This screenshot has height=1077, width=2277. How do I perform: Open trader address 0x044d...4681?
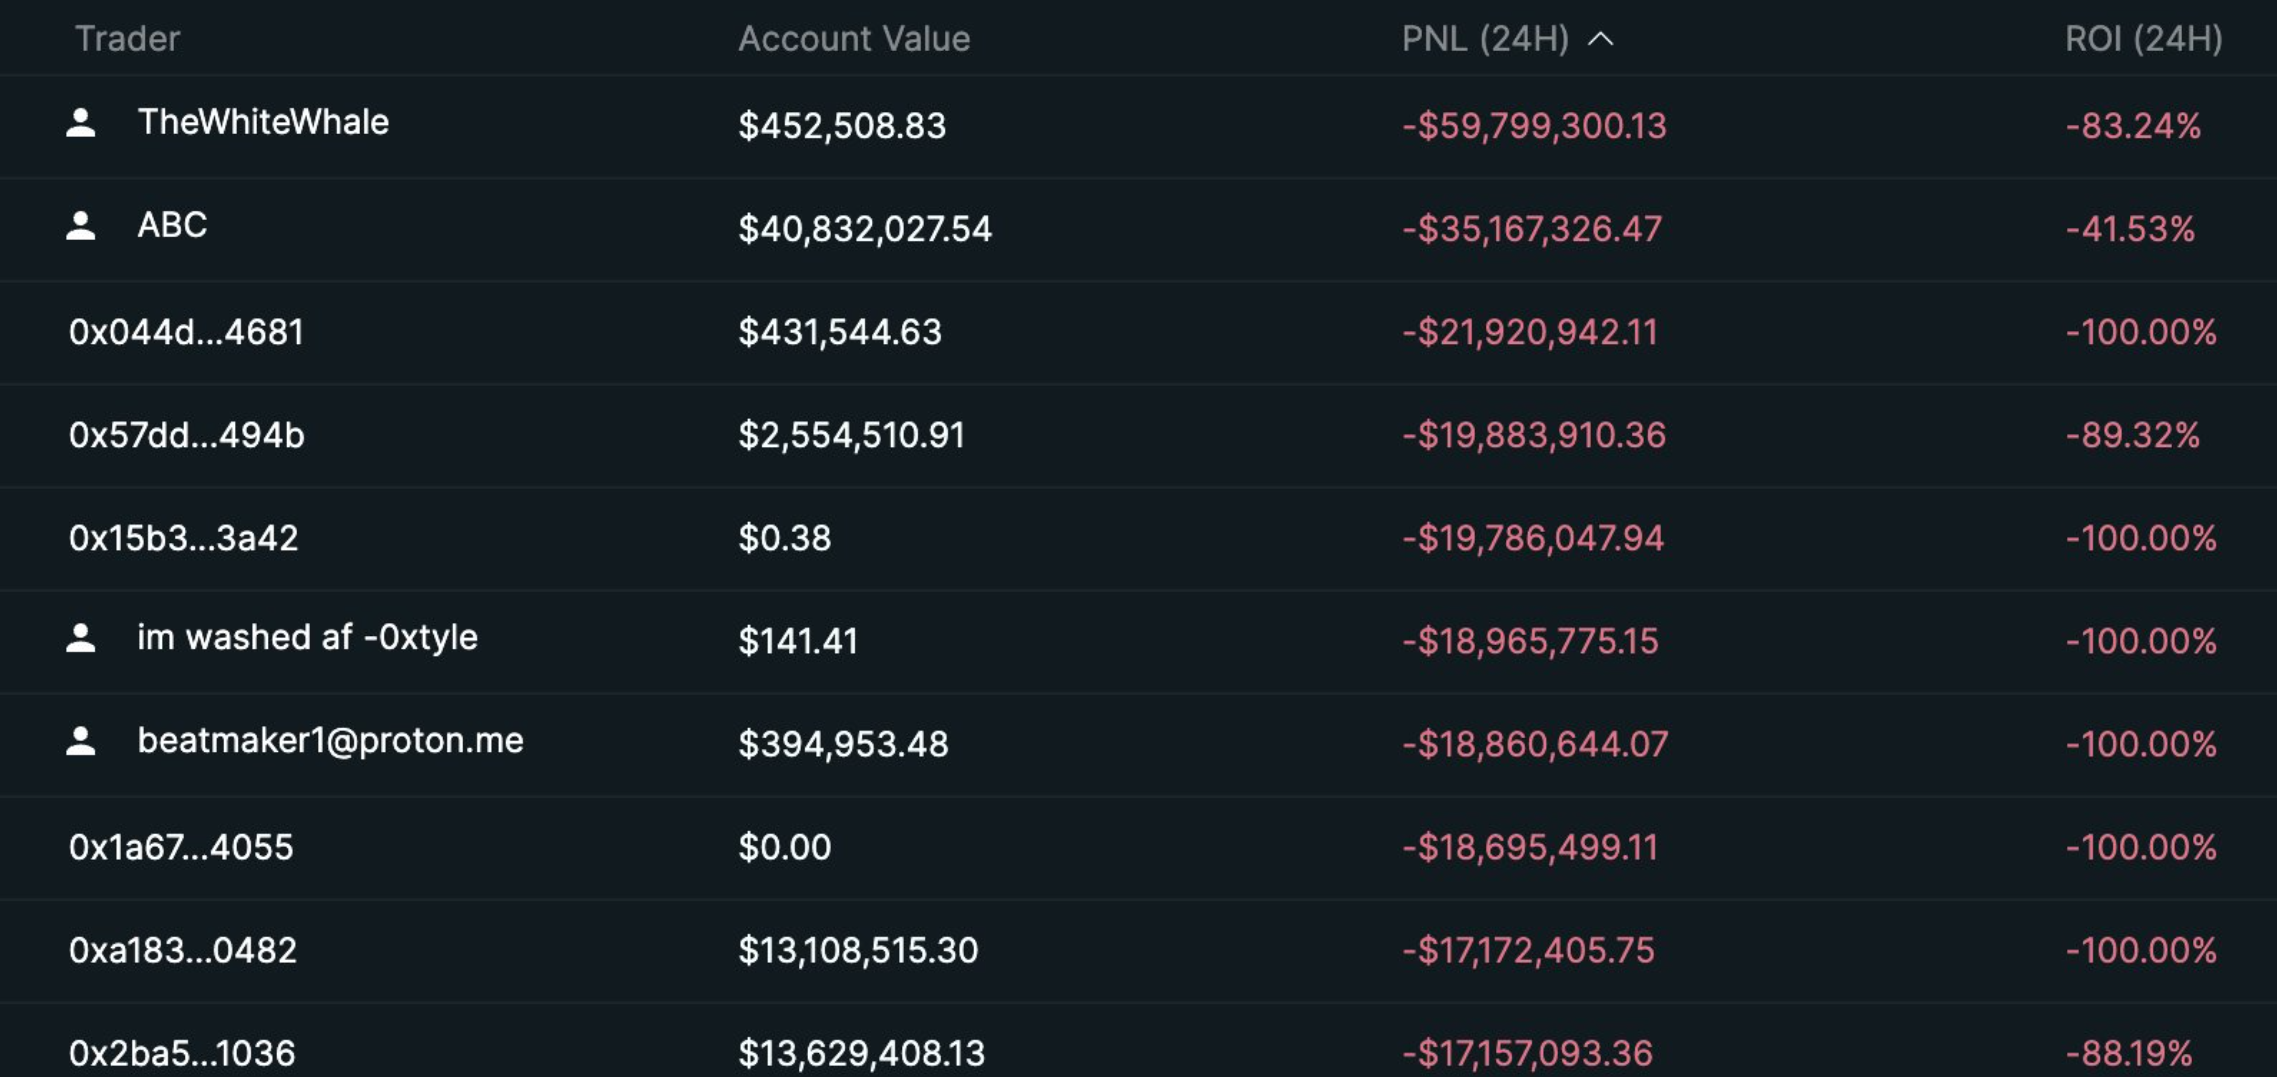(x=186, y=332)
